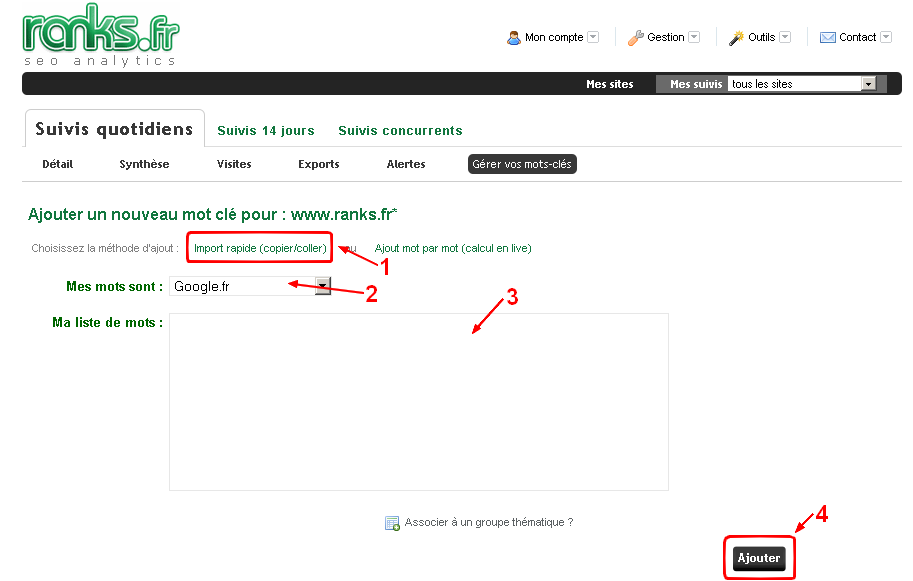Click into the Ma liste de mots textarea
The width and height of the screenshot is (913, 581).
419,402
